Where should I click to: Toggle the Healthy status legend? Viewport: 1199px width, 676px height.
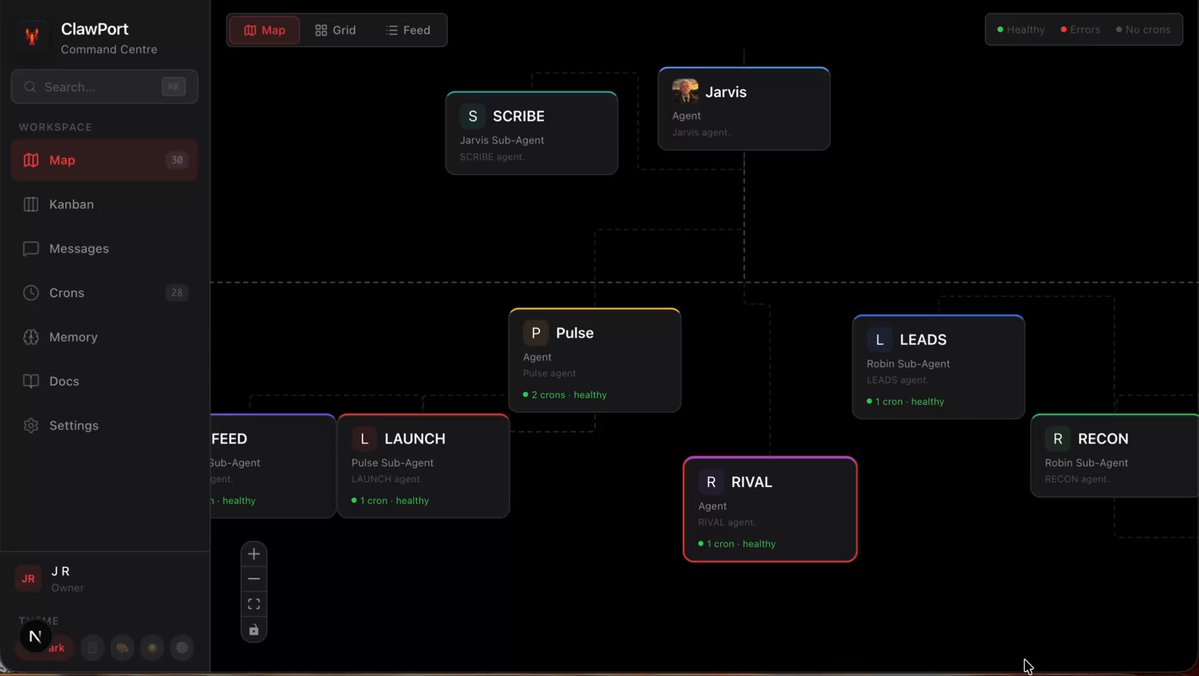[1019, 29]
